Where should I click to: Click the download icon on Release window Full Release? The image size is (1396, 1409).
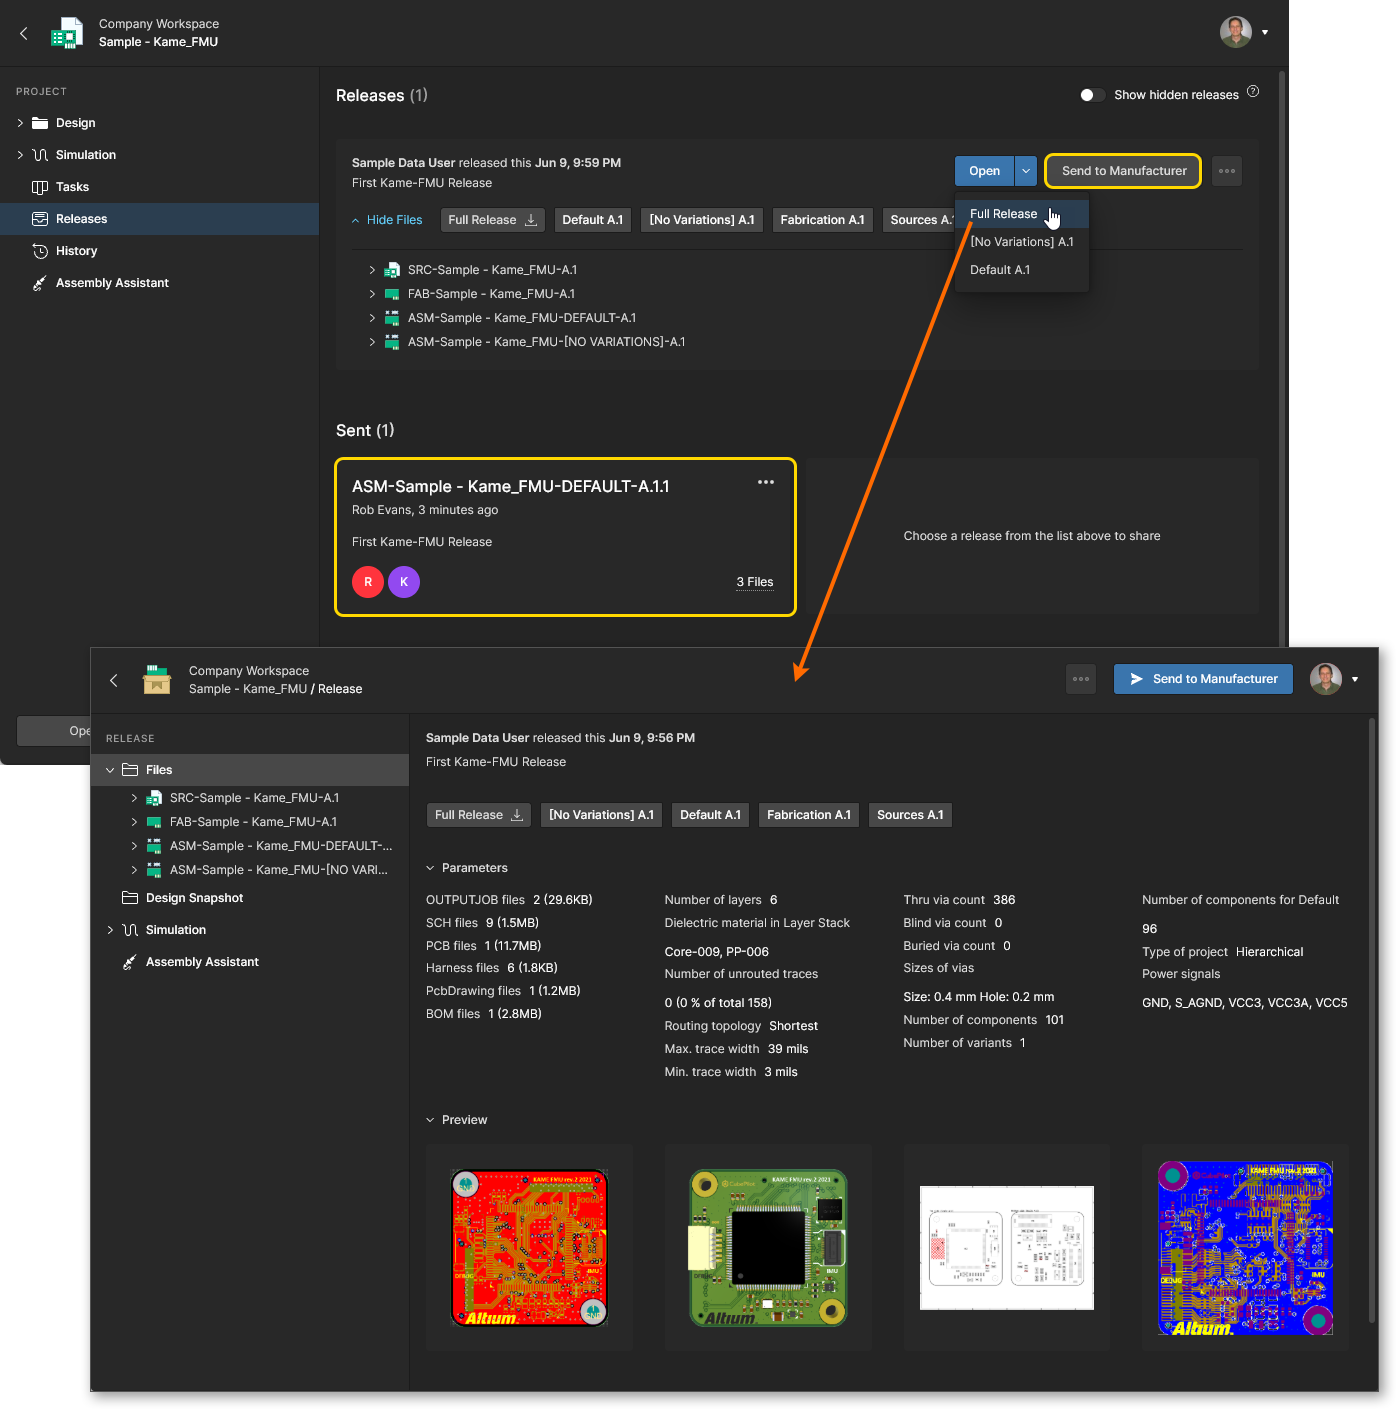[517, 815]
